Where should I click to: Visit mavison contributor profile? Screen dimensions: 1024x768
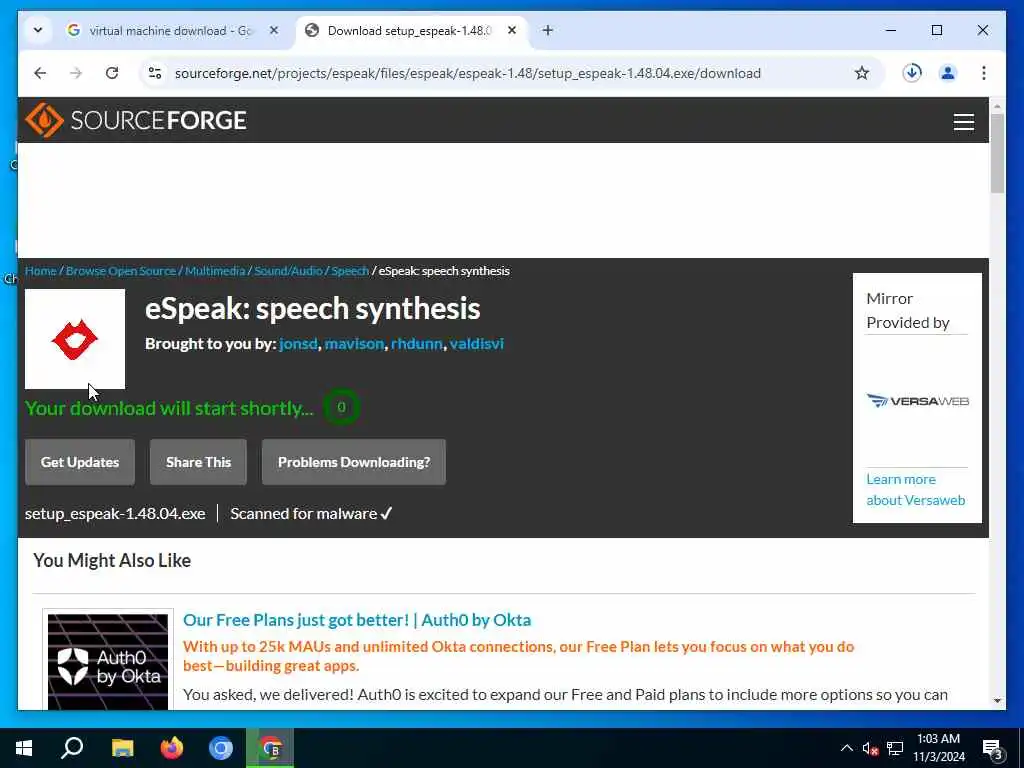pyautogui.click(x=354, y=344)
